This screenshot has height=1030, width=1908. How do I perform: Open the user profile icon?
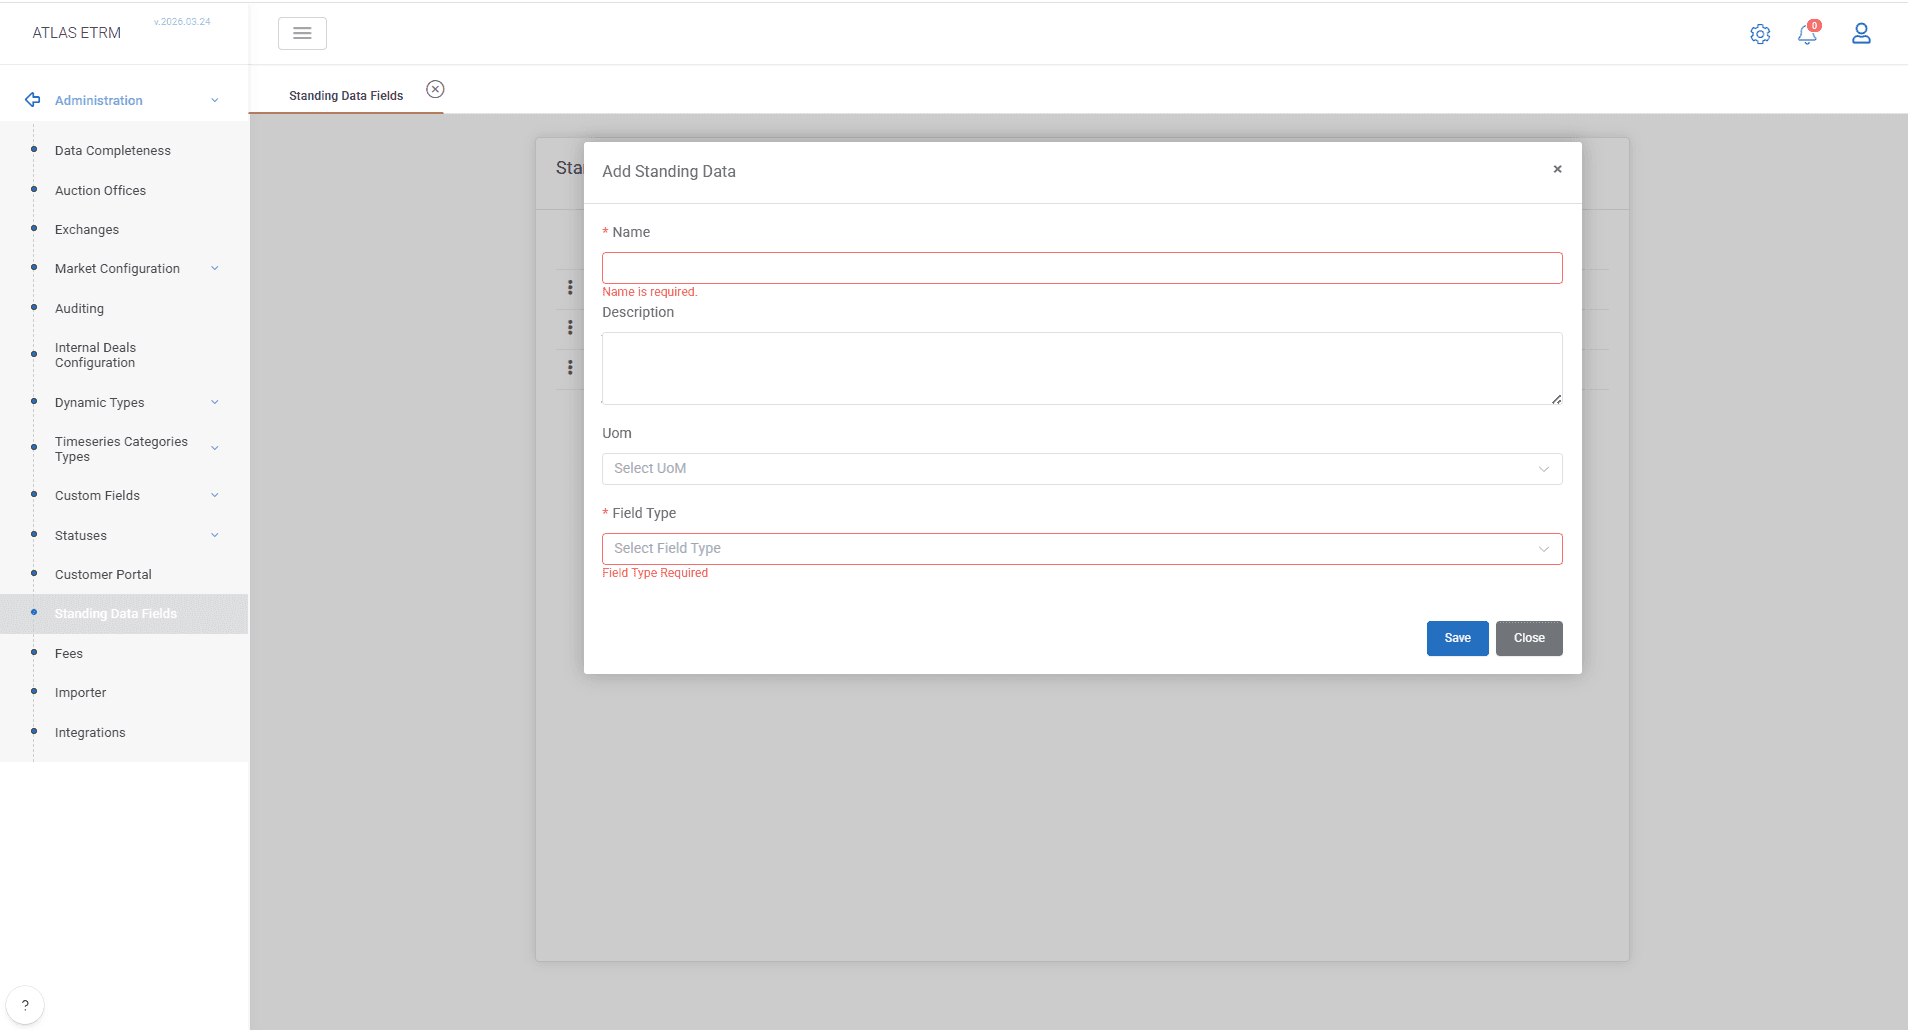tap(1861, 34)
